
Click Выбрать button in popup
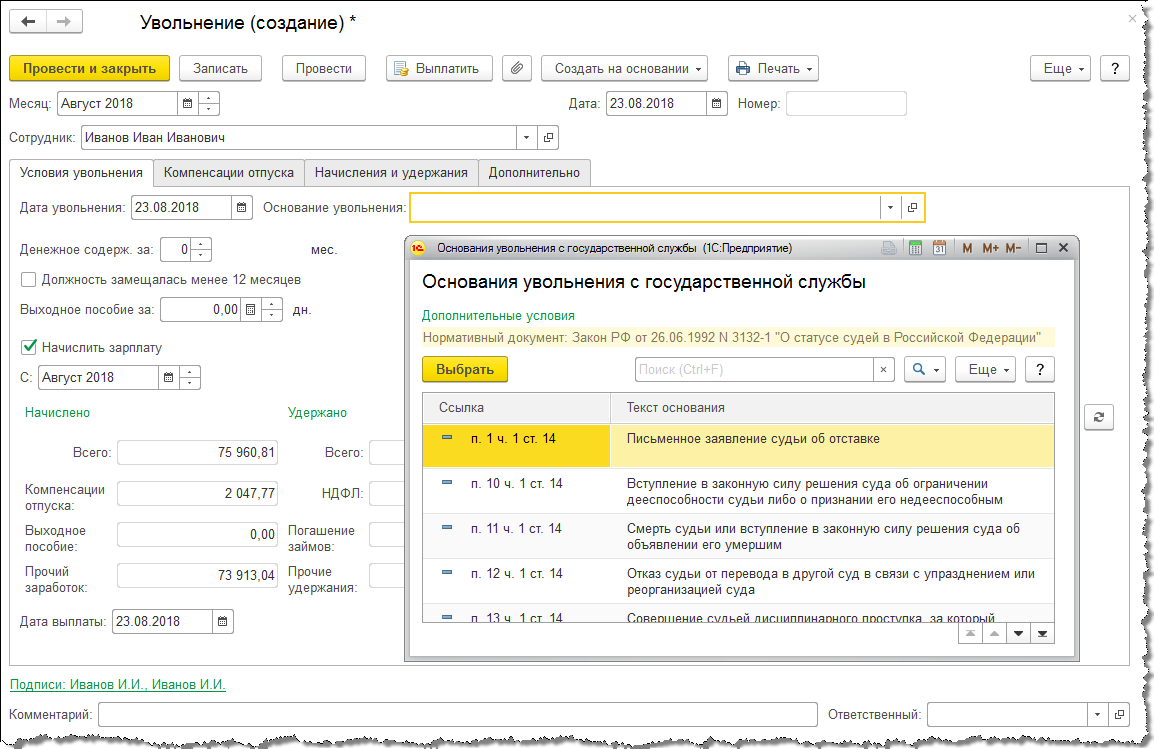tap(465, 369)
